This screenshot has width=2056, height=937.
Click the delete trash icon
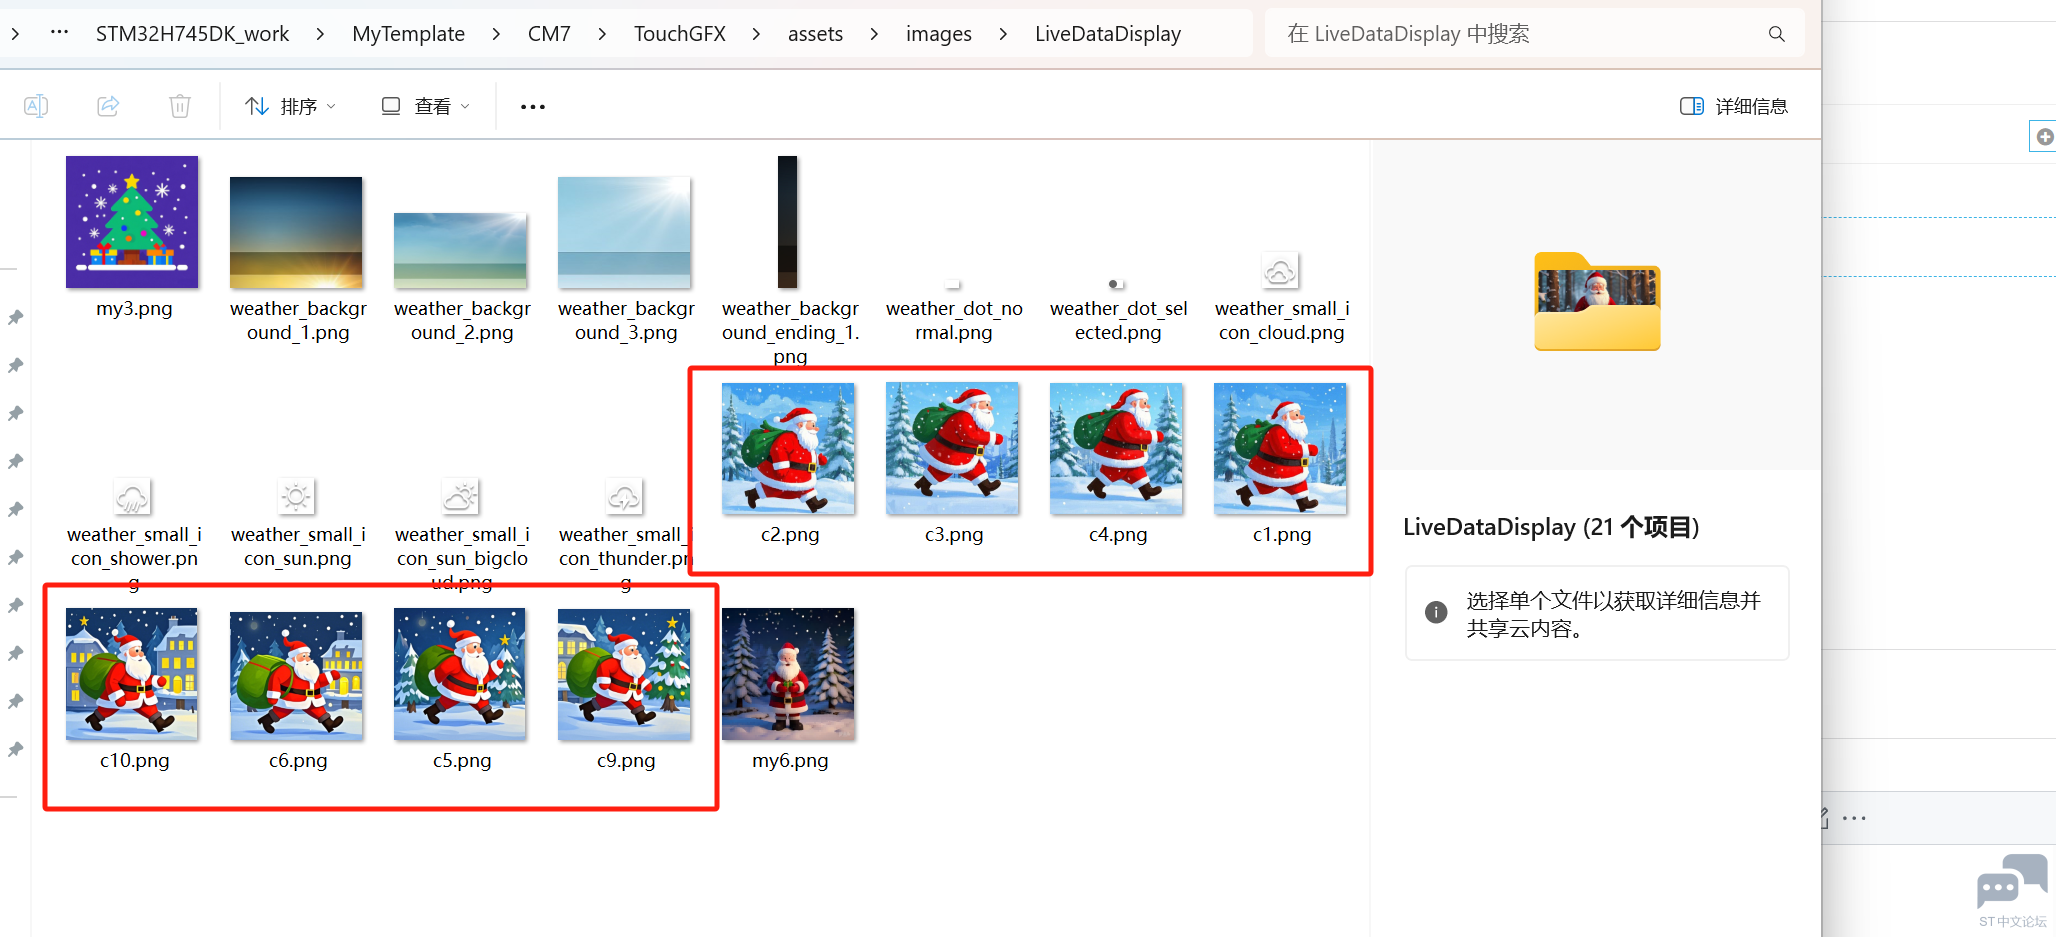coord(180,106)
